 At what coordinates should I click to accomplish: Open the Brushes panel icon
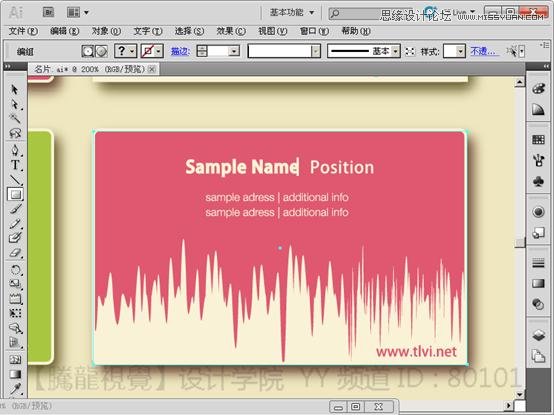[x=538, y=160]
